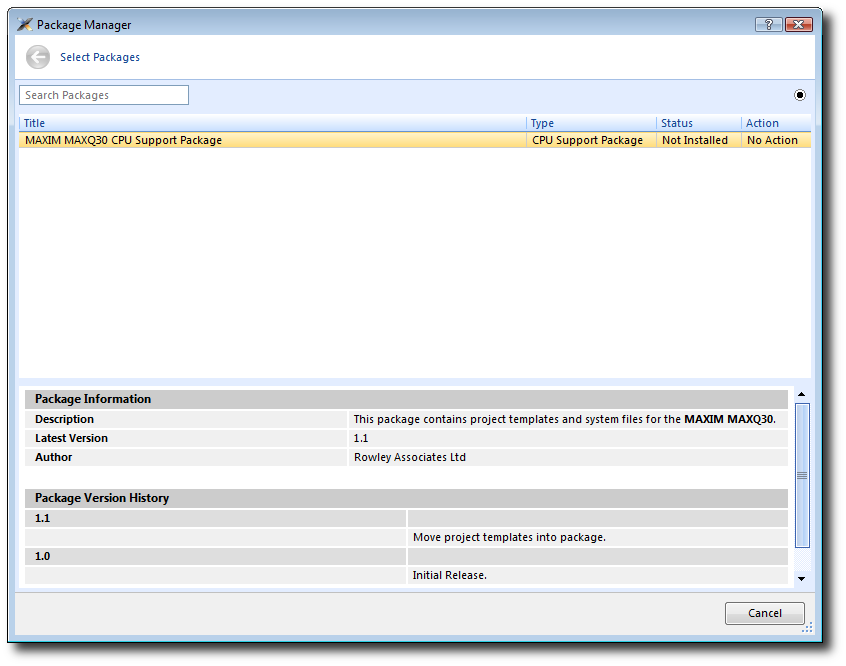The height and width of the screenshot is (666, 846).
Task: Click the scroll up arrow in package info
Action: pyautogui.click(x=802, y=395)
